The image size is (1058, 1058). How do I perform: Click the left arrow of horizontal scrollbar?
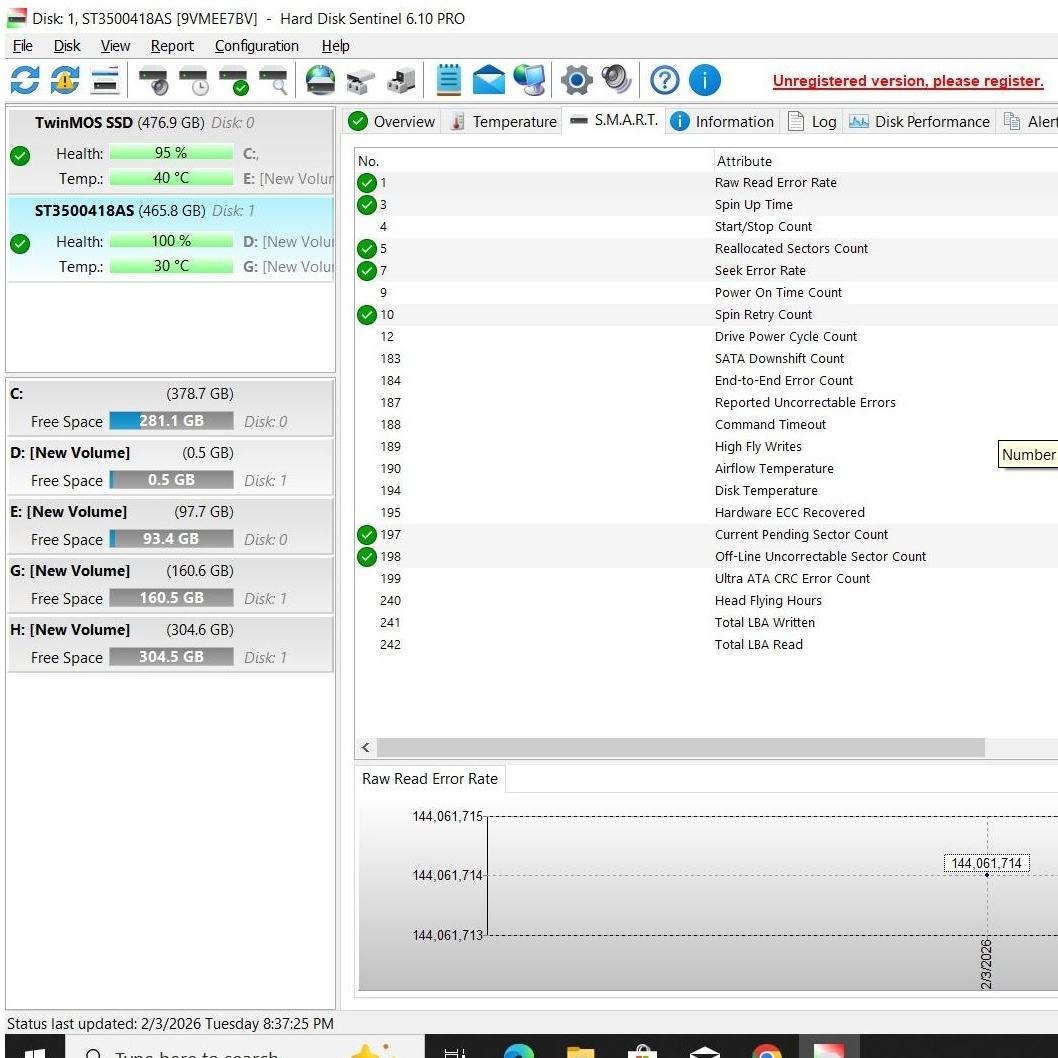click(x=366, y=748)
